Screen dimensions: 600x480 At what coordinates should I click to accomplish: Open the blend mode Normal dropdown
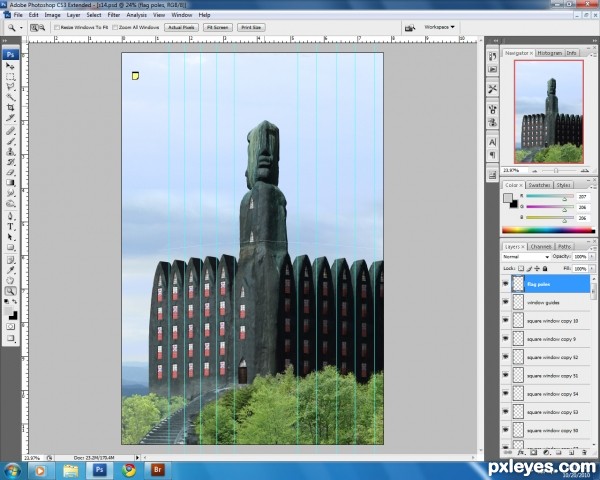[x=526, y=256]
